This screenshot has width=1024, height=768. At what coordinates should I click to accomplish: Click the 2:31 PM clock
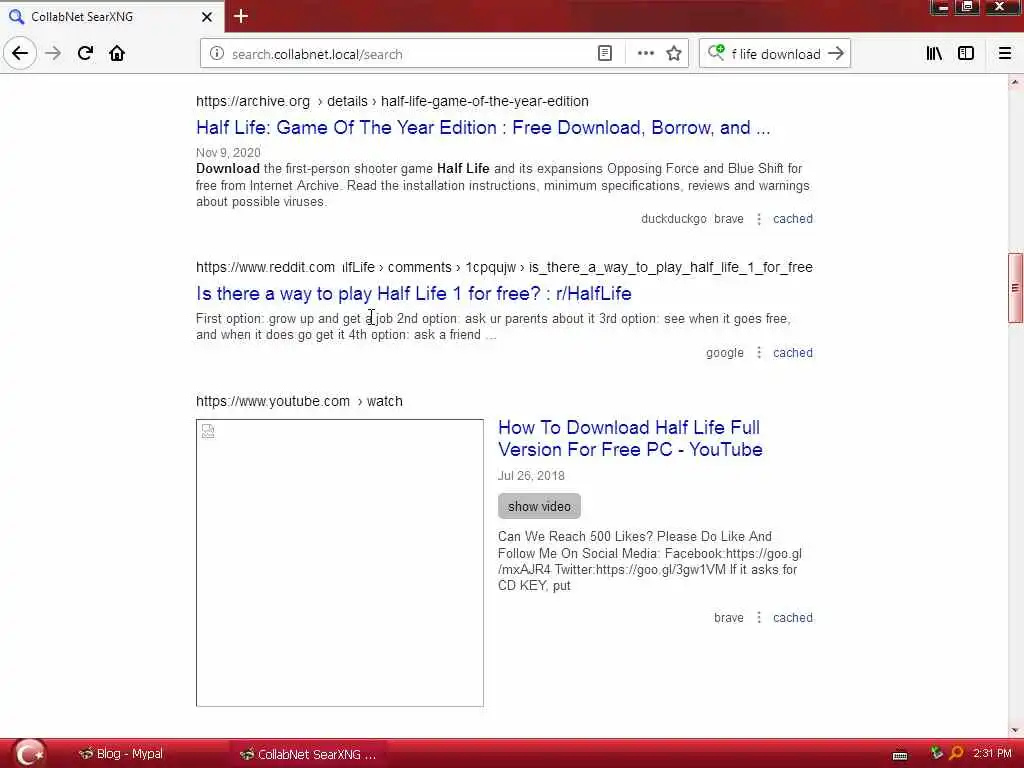point(993,753)
